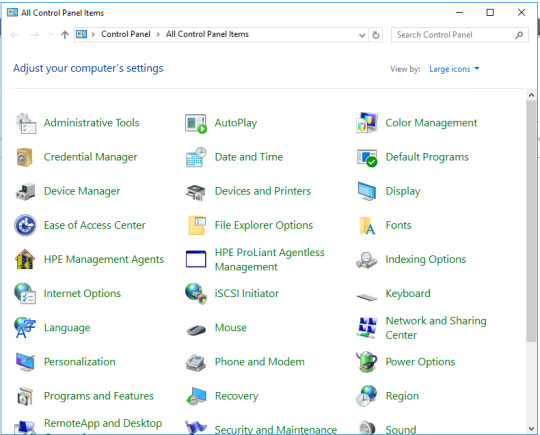This screenshot has height=435, width=540.
Task: Open the Internet Options globe icon
Action: coord(25,293)
